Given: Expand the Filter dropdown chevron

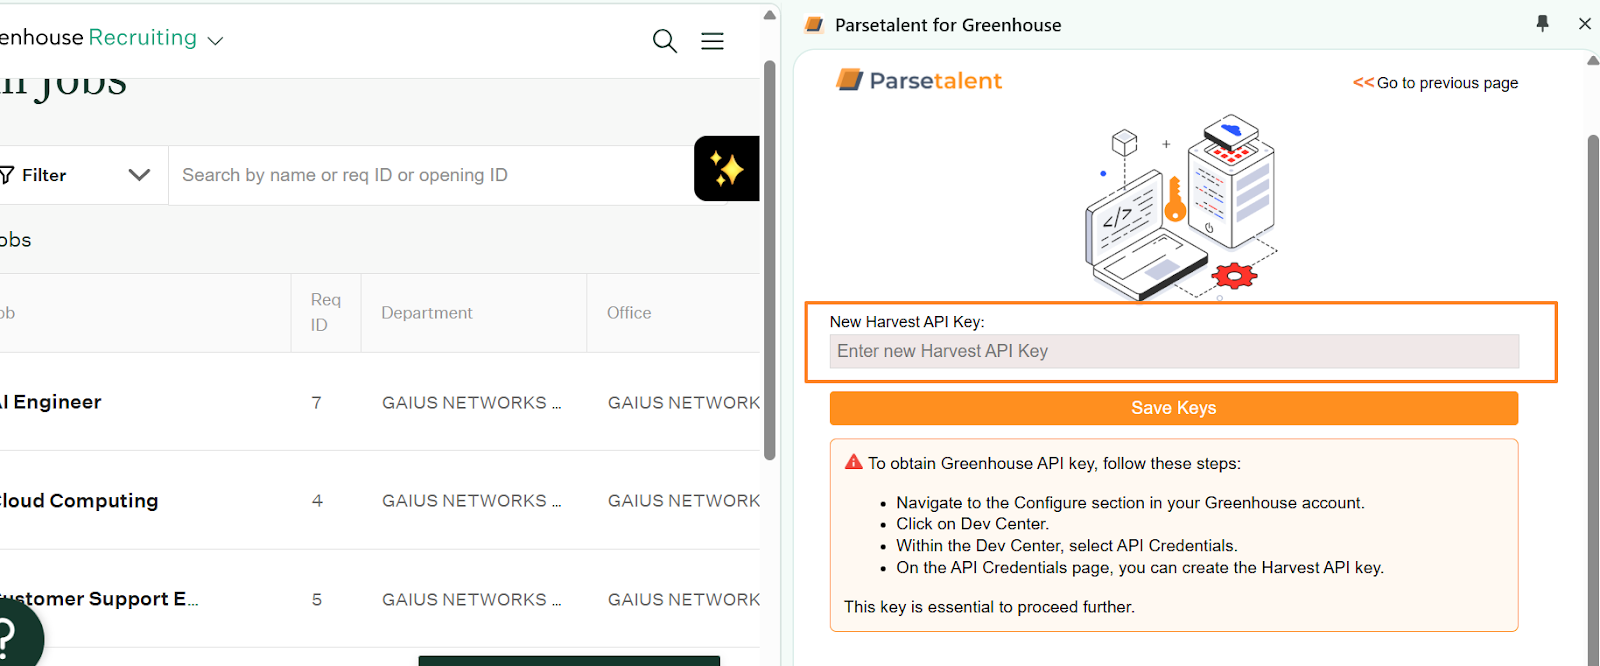Looking at the screenshot, I should click(x=139, y=175).
